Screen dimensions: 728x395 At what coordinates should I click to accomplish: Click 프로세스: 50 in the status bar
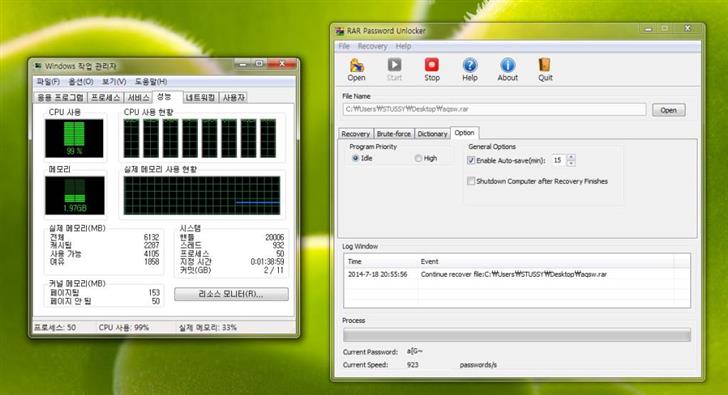pyautogui.click(x=55, y=327)
